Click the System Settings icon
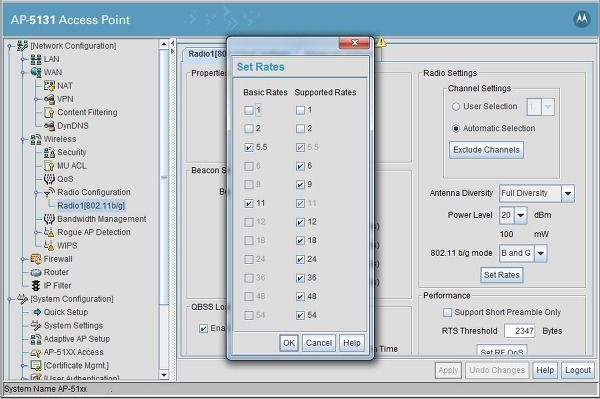Screen dimensions: 600x399 click(36, 326)
